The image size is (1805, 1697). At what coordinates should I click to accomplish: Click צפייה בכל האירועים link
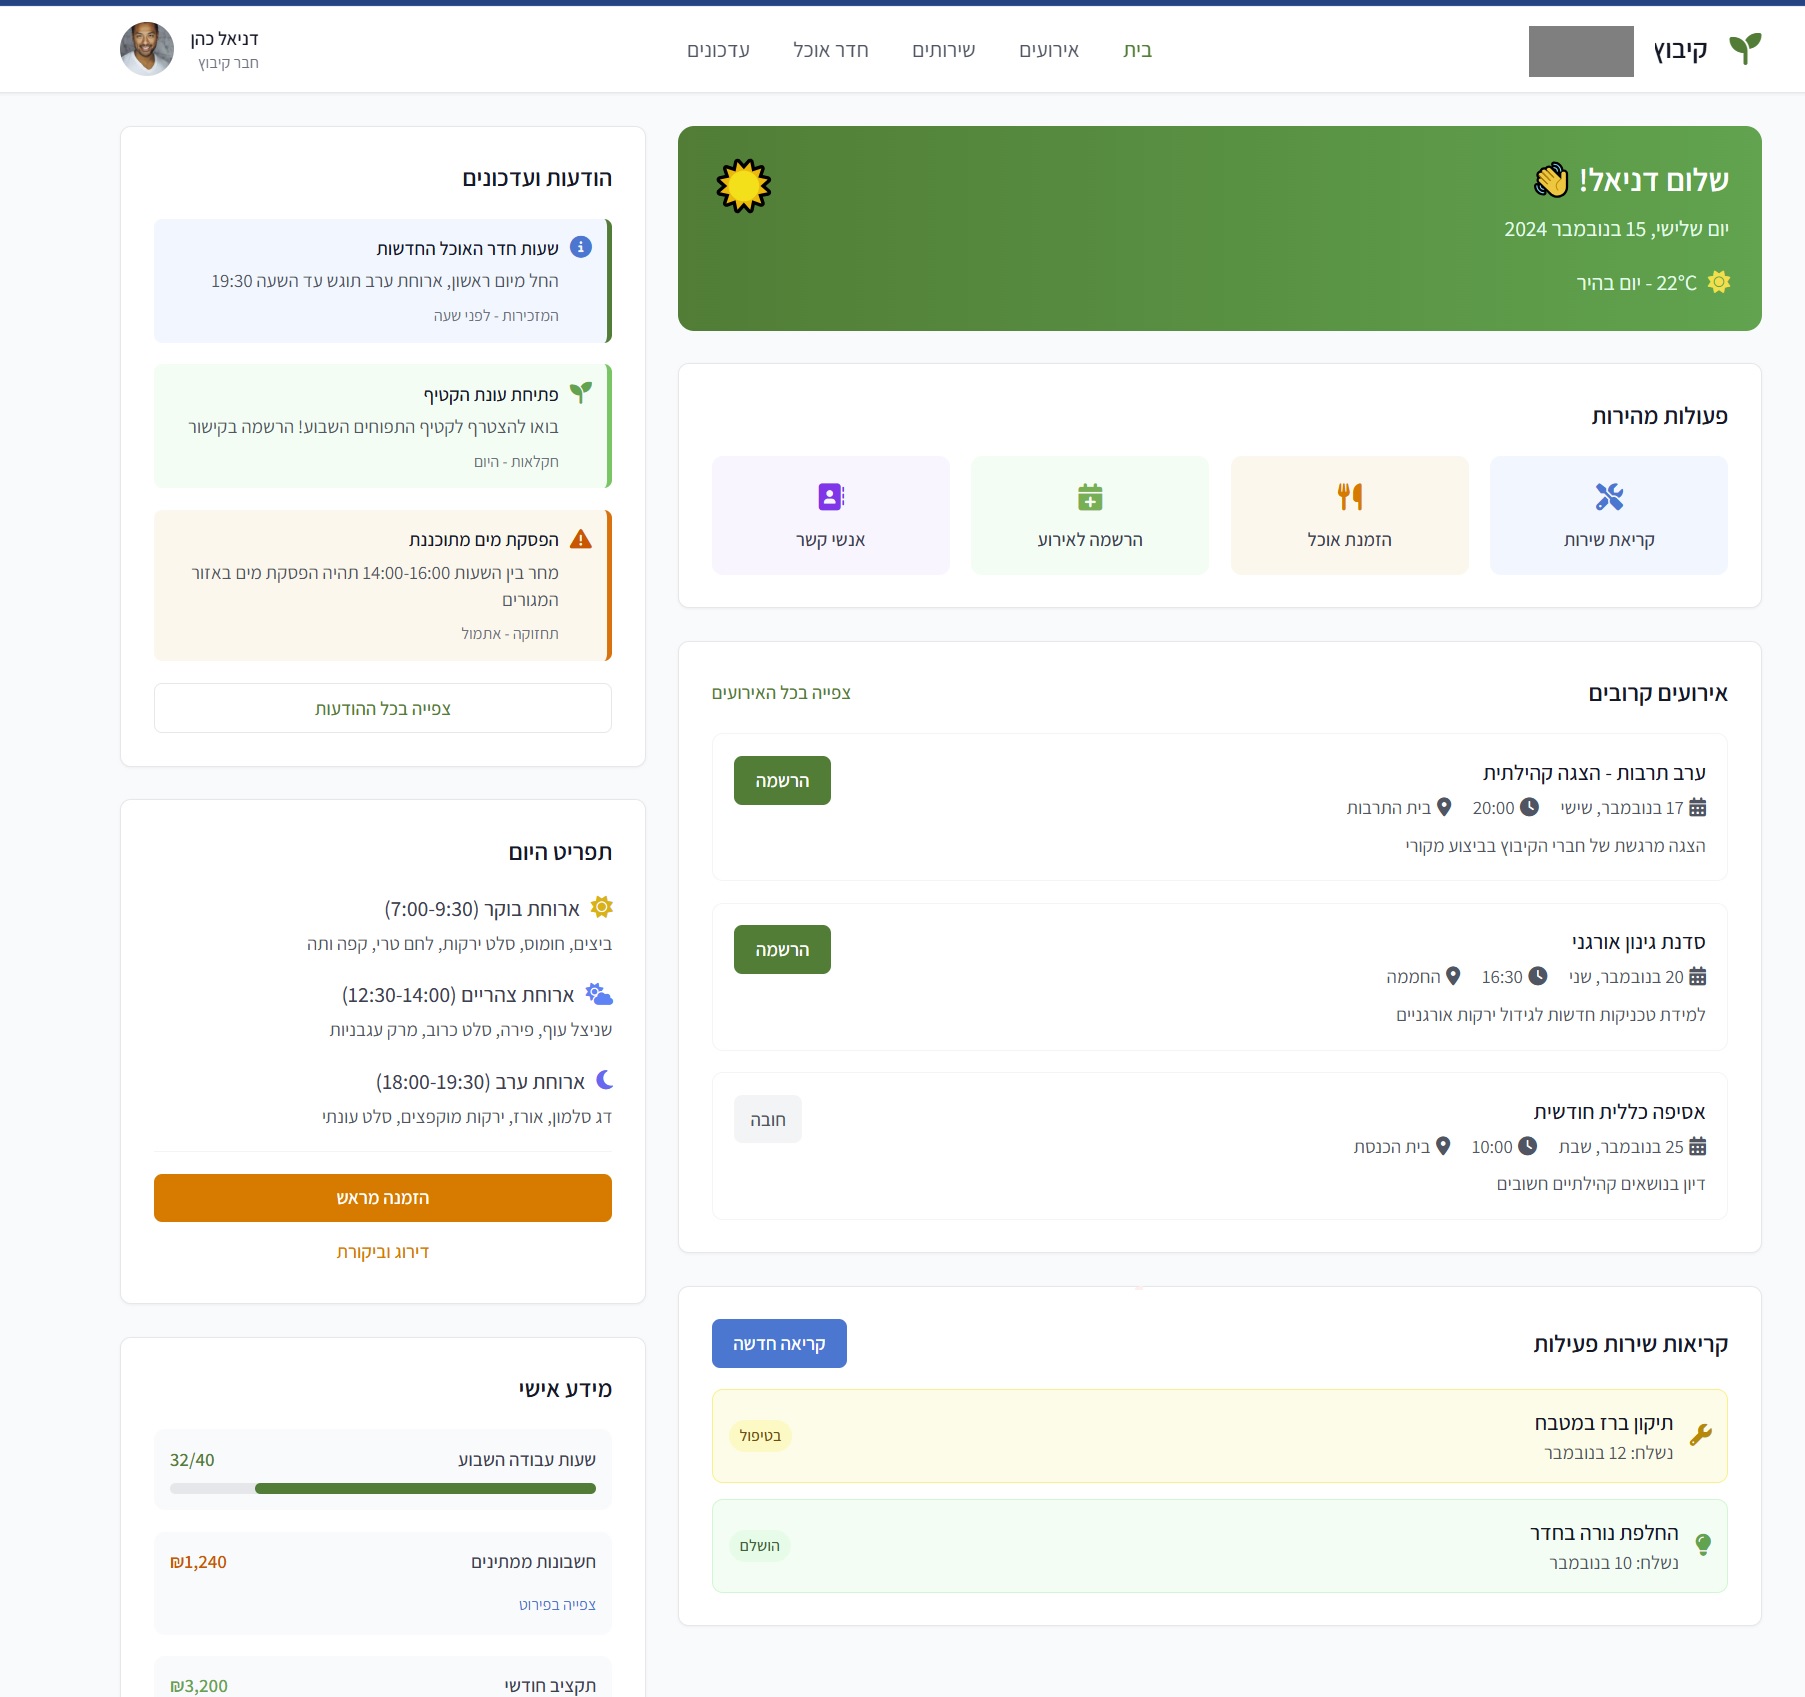pos(781,693)
